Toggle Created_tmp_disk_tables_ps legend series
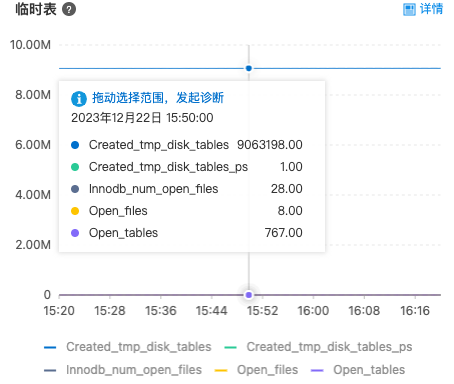The height and width of the screenshot is (384, 454). [x=318, y=347]
